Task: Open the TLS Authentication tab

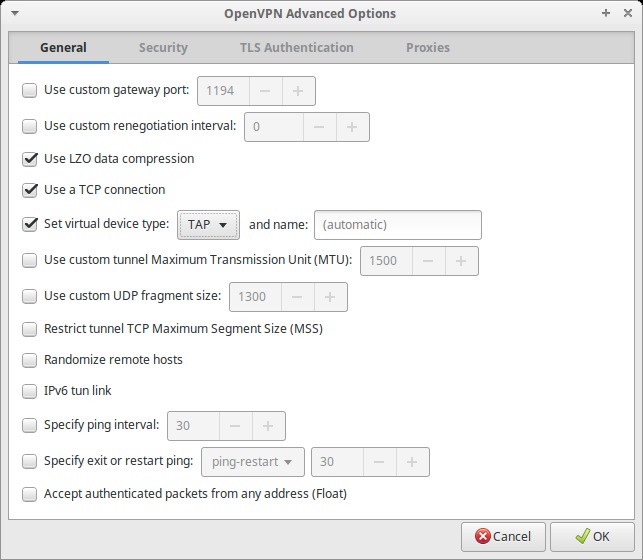Action: pos(296,48)
